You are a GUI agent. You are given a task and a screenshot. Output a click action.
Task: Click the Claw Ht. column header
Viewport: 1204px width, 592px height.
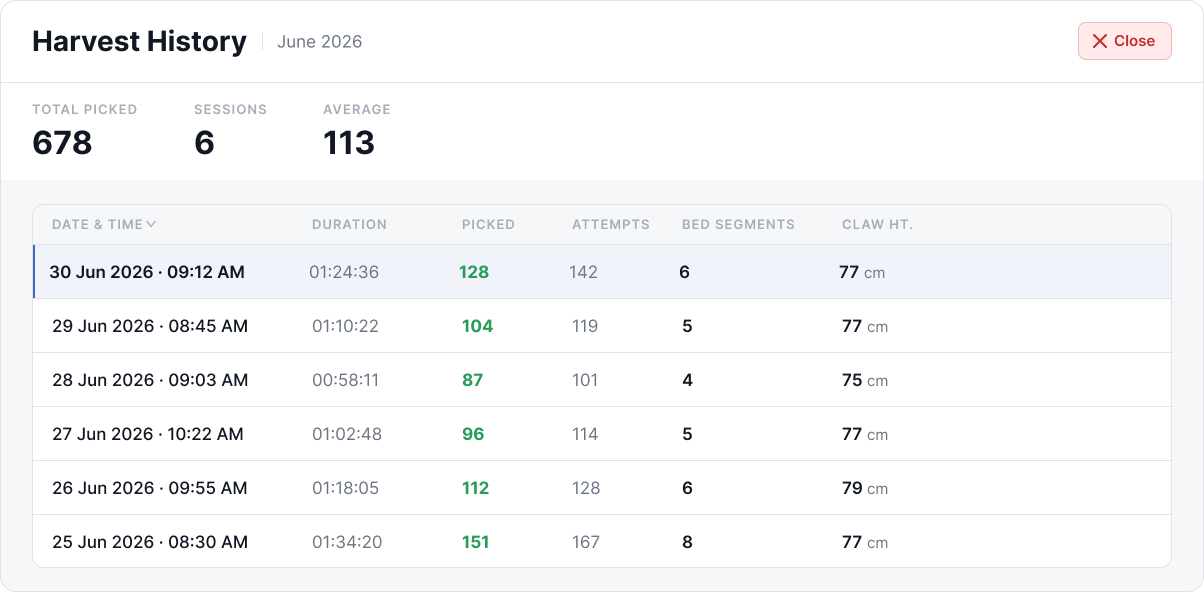(877, 224)
